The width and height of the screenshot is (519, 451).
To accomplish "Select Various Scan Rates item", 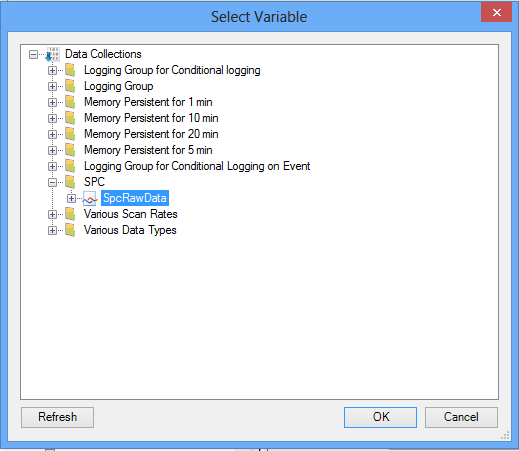I will [130, 214].
